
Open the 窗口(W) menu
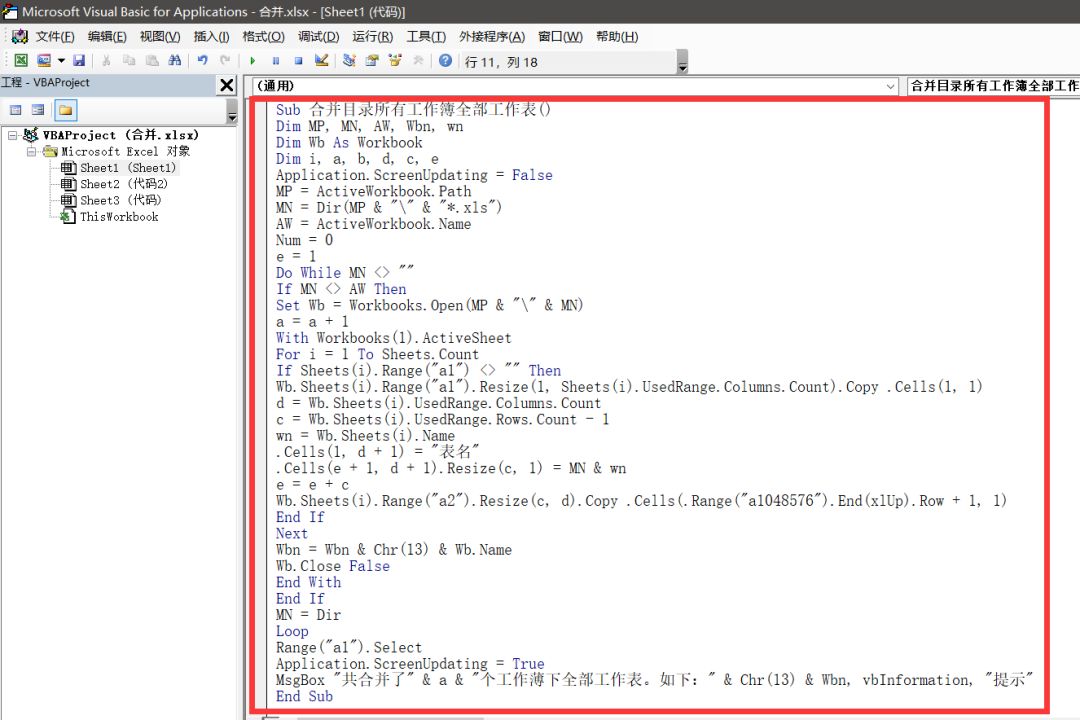(x=560, y=37)
